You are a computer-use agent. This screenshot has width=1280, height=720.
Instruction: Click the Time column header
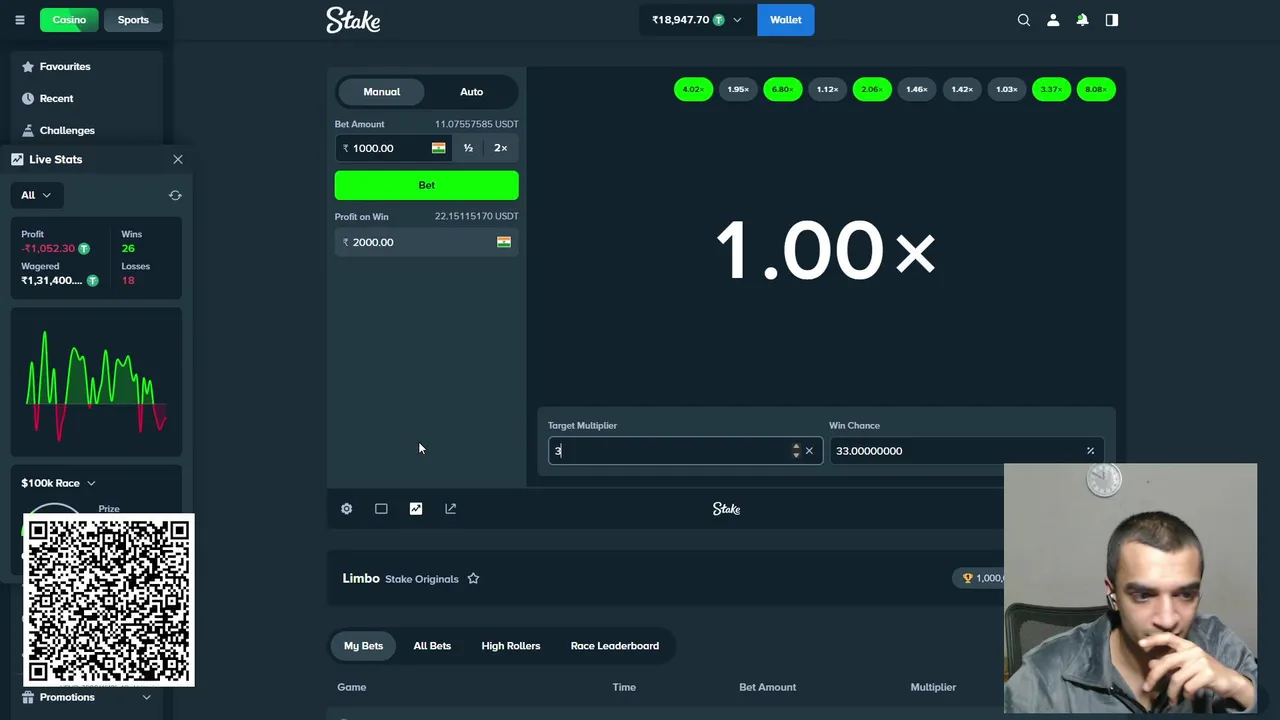[624, 687]
